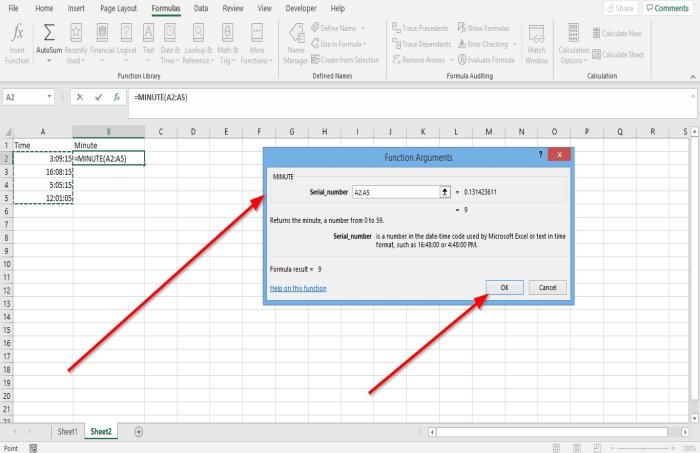Click Create from Selection
The width and height of the screenshot is (700, 453).
(345, 59)
